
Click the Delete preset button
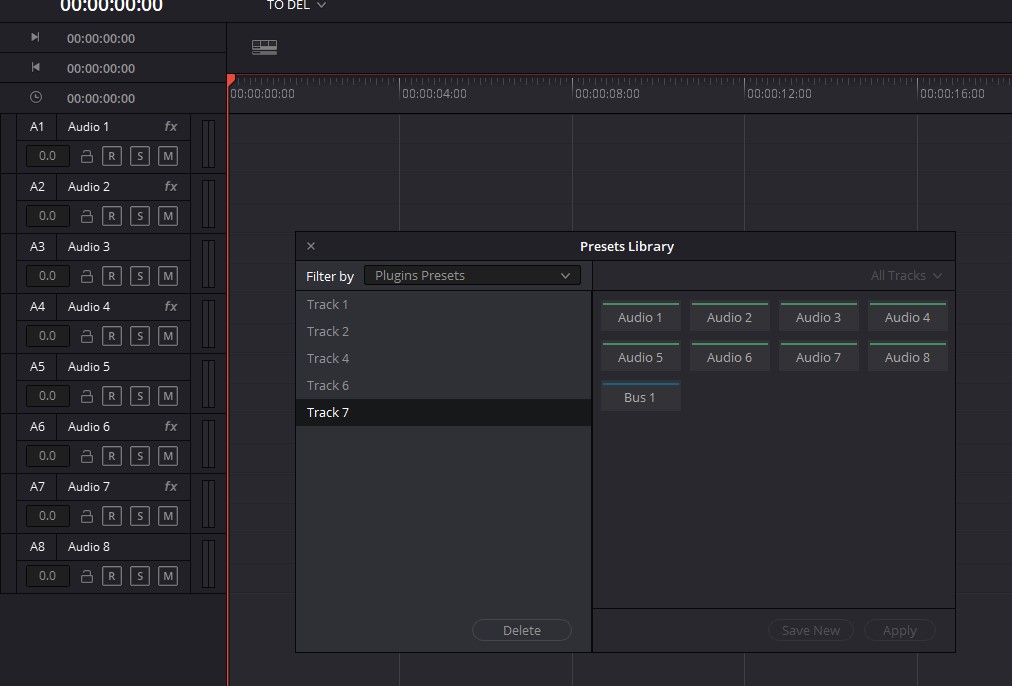(x=521, y=631)
